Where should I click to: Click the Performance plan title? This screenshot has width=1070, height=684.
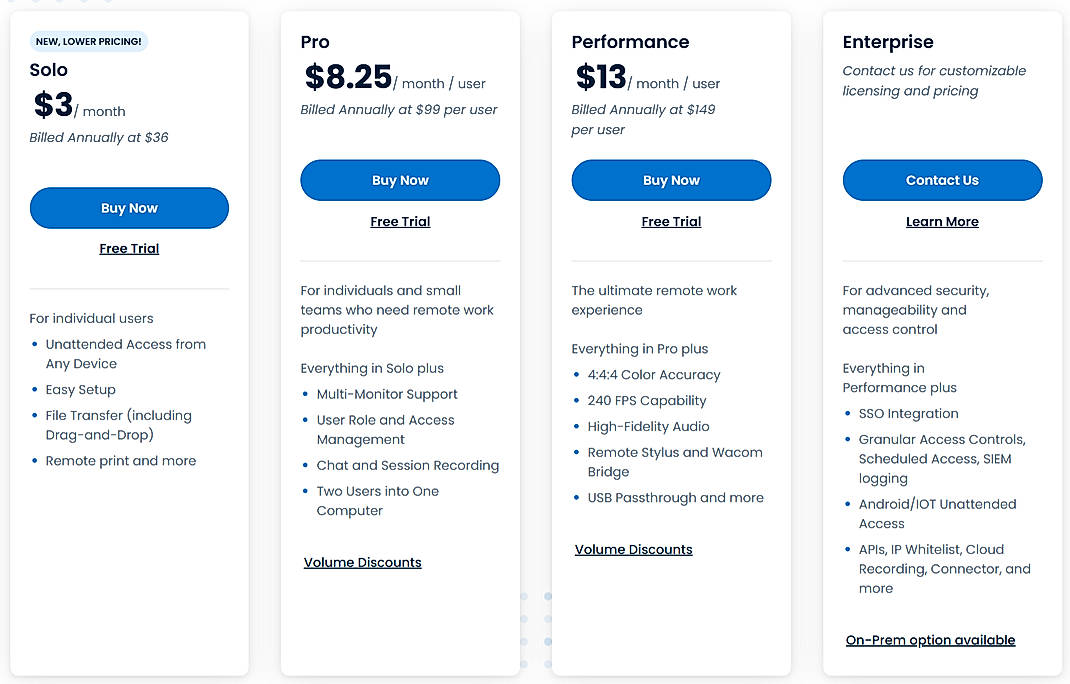pos(630,42)
